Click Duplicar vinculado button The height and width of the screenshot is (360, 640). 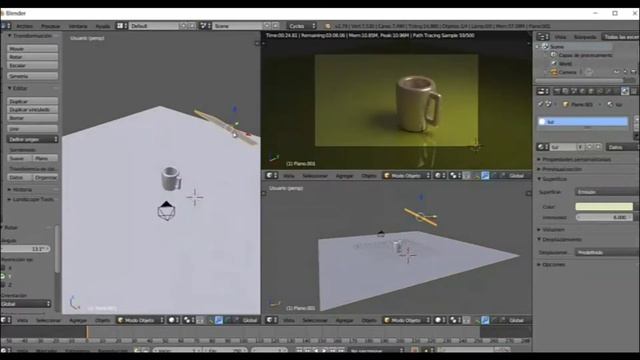coord(32,109)
